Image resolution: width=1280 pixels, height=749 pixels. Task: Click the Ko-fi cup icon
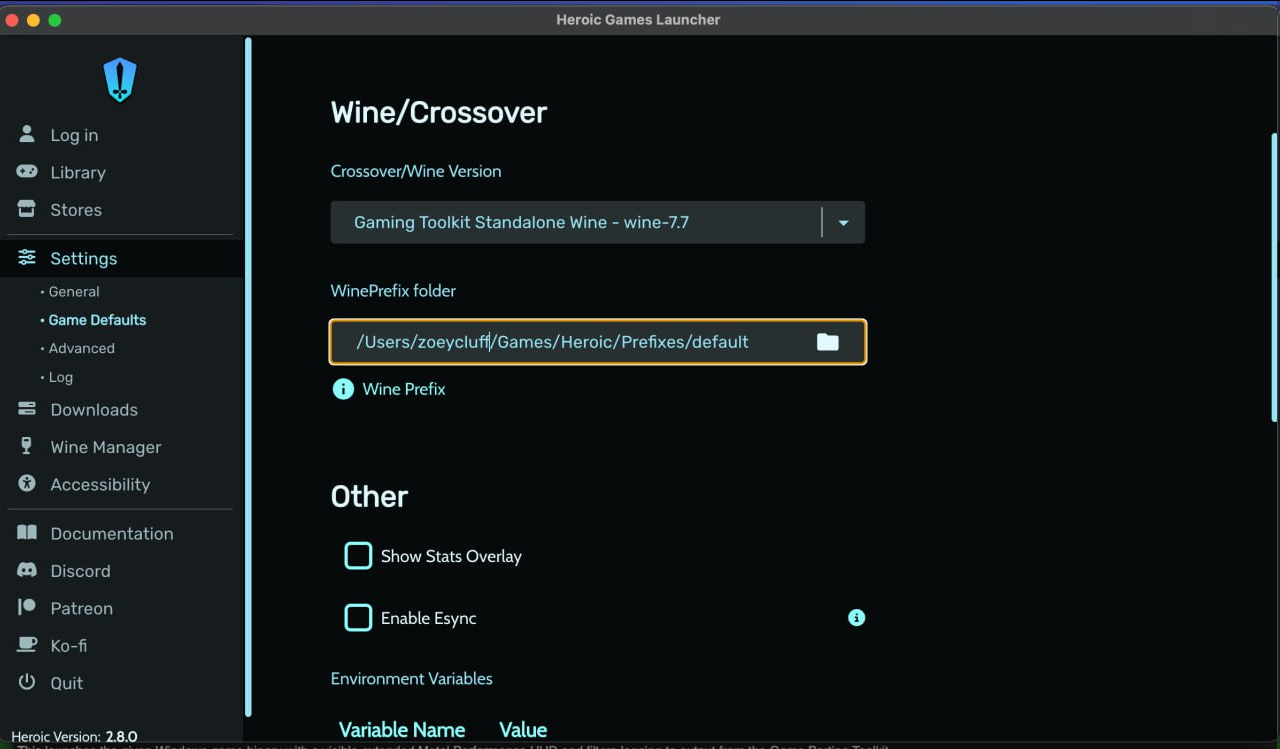[27, 645]
